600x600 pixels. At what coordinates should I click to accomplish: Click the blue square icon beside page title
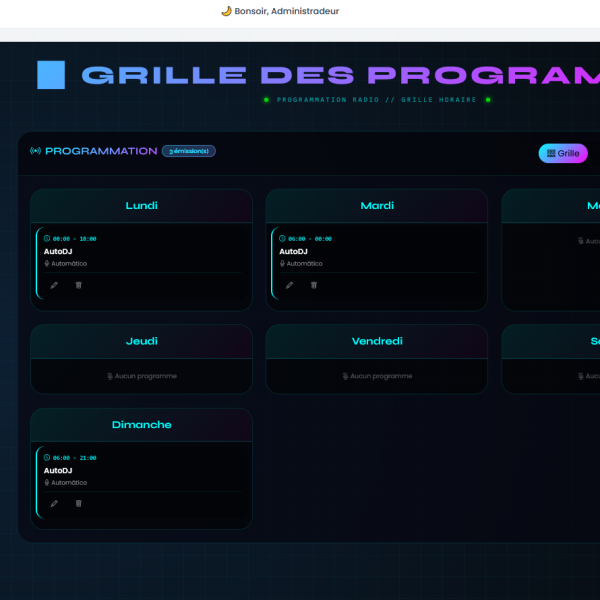[51, 75]
